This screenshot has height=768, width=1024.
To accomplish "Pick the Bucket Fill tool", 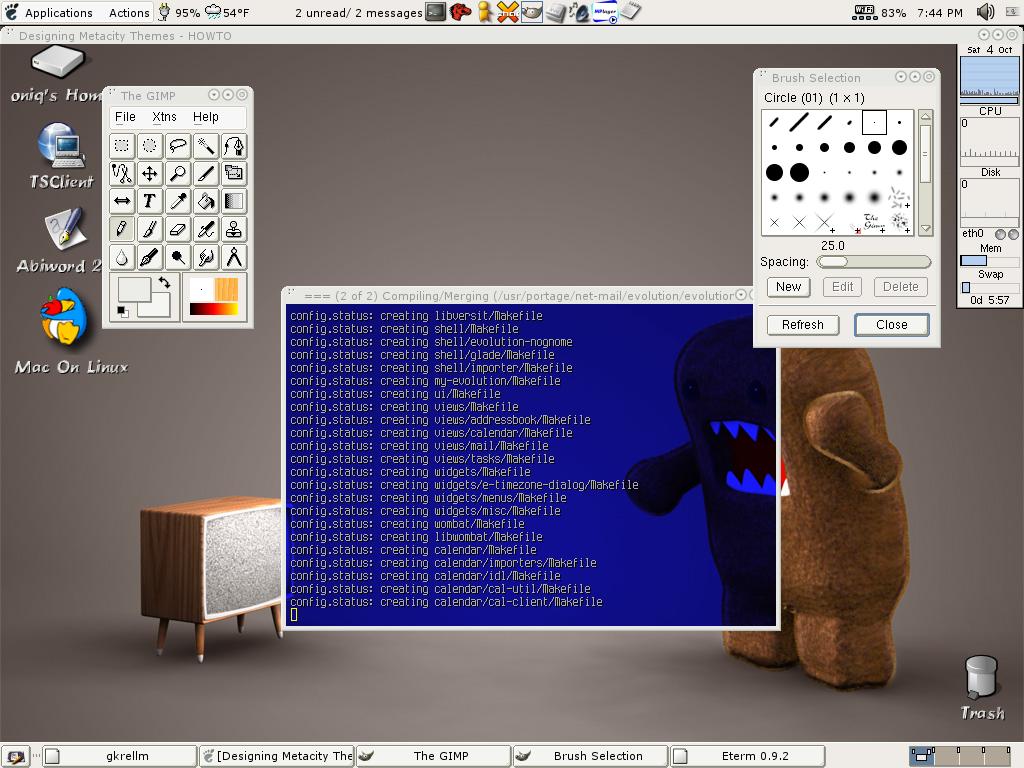I will click(206, 201).
